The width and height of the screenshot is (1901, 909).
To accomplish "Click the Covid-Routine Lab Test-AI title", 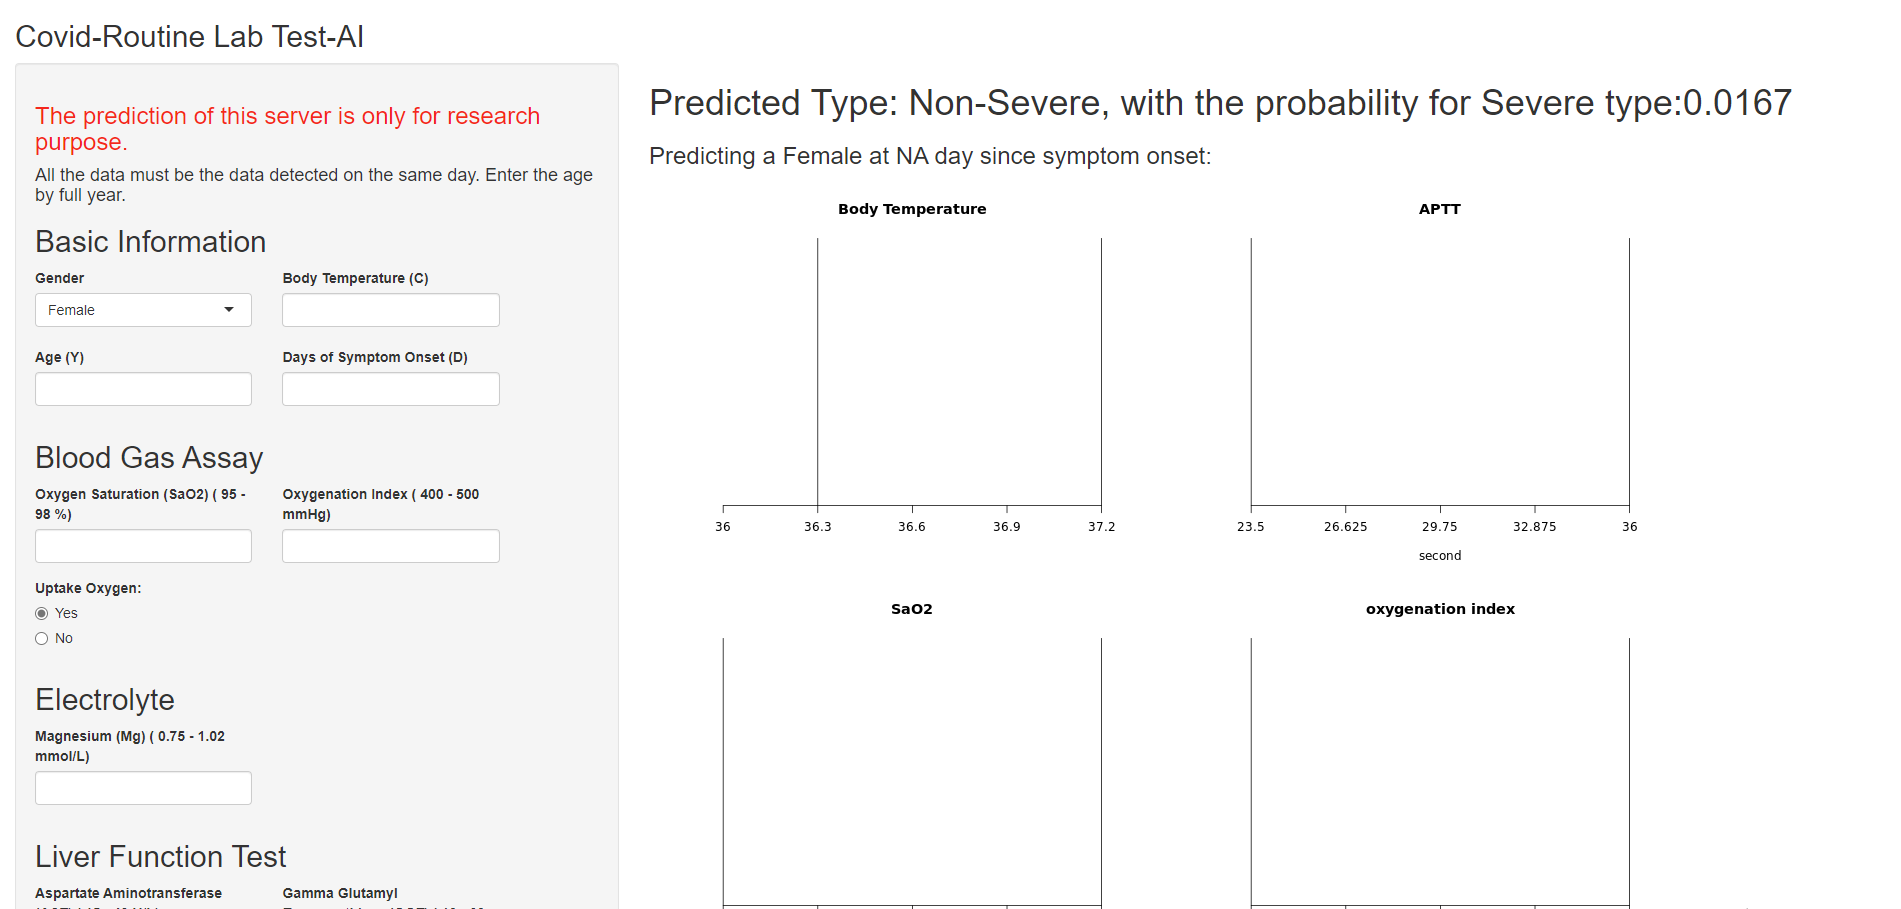I will (189, 37).
